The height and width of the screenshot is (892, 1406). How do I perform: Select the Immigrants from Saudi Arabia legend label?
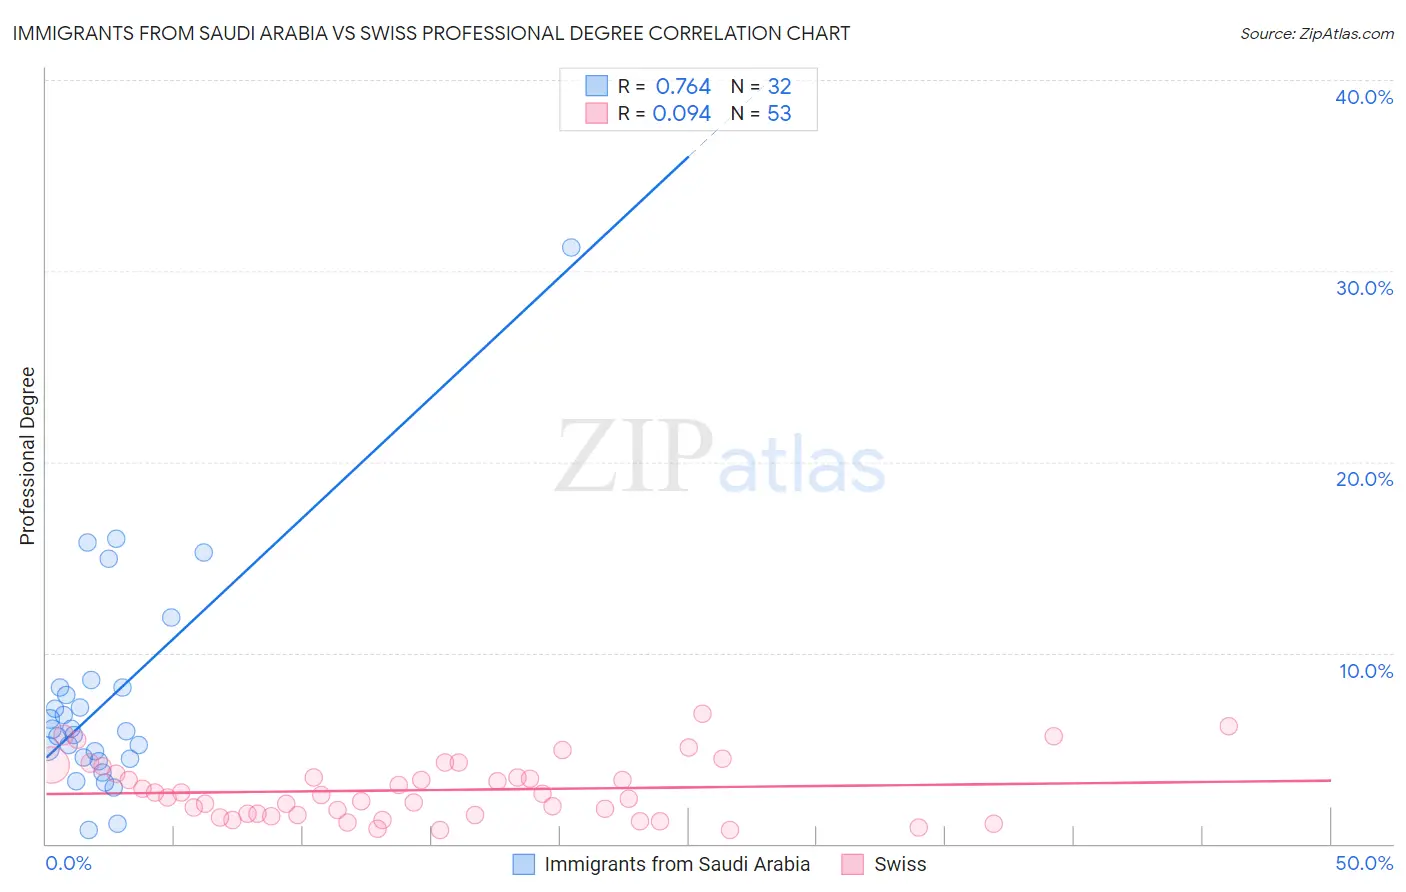(677, 864)
